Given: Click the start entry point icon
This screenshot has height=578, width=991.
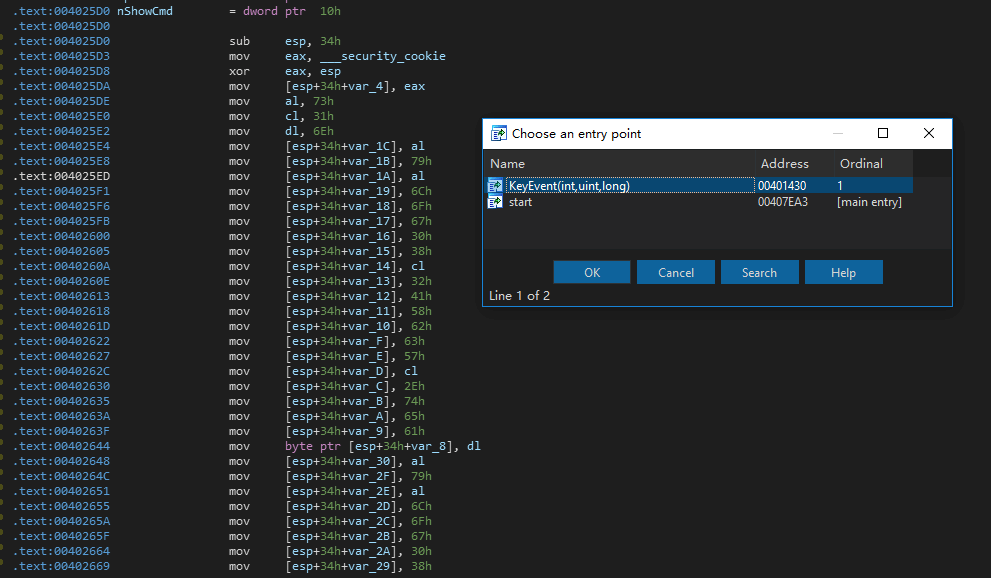Looking at the screenshot, I should coord(495,202).
